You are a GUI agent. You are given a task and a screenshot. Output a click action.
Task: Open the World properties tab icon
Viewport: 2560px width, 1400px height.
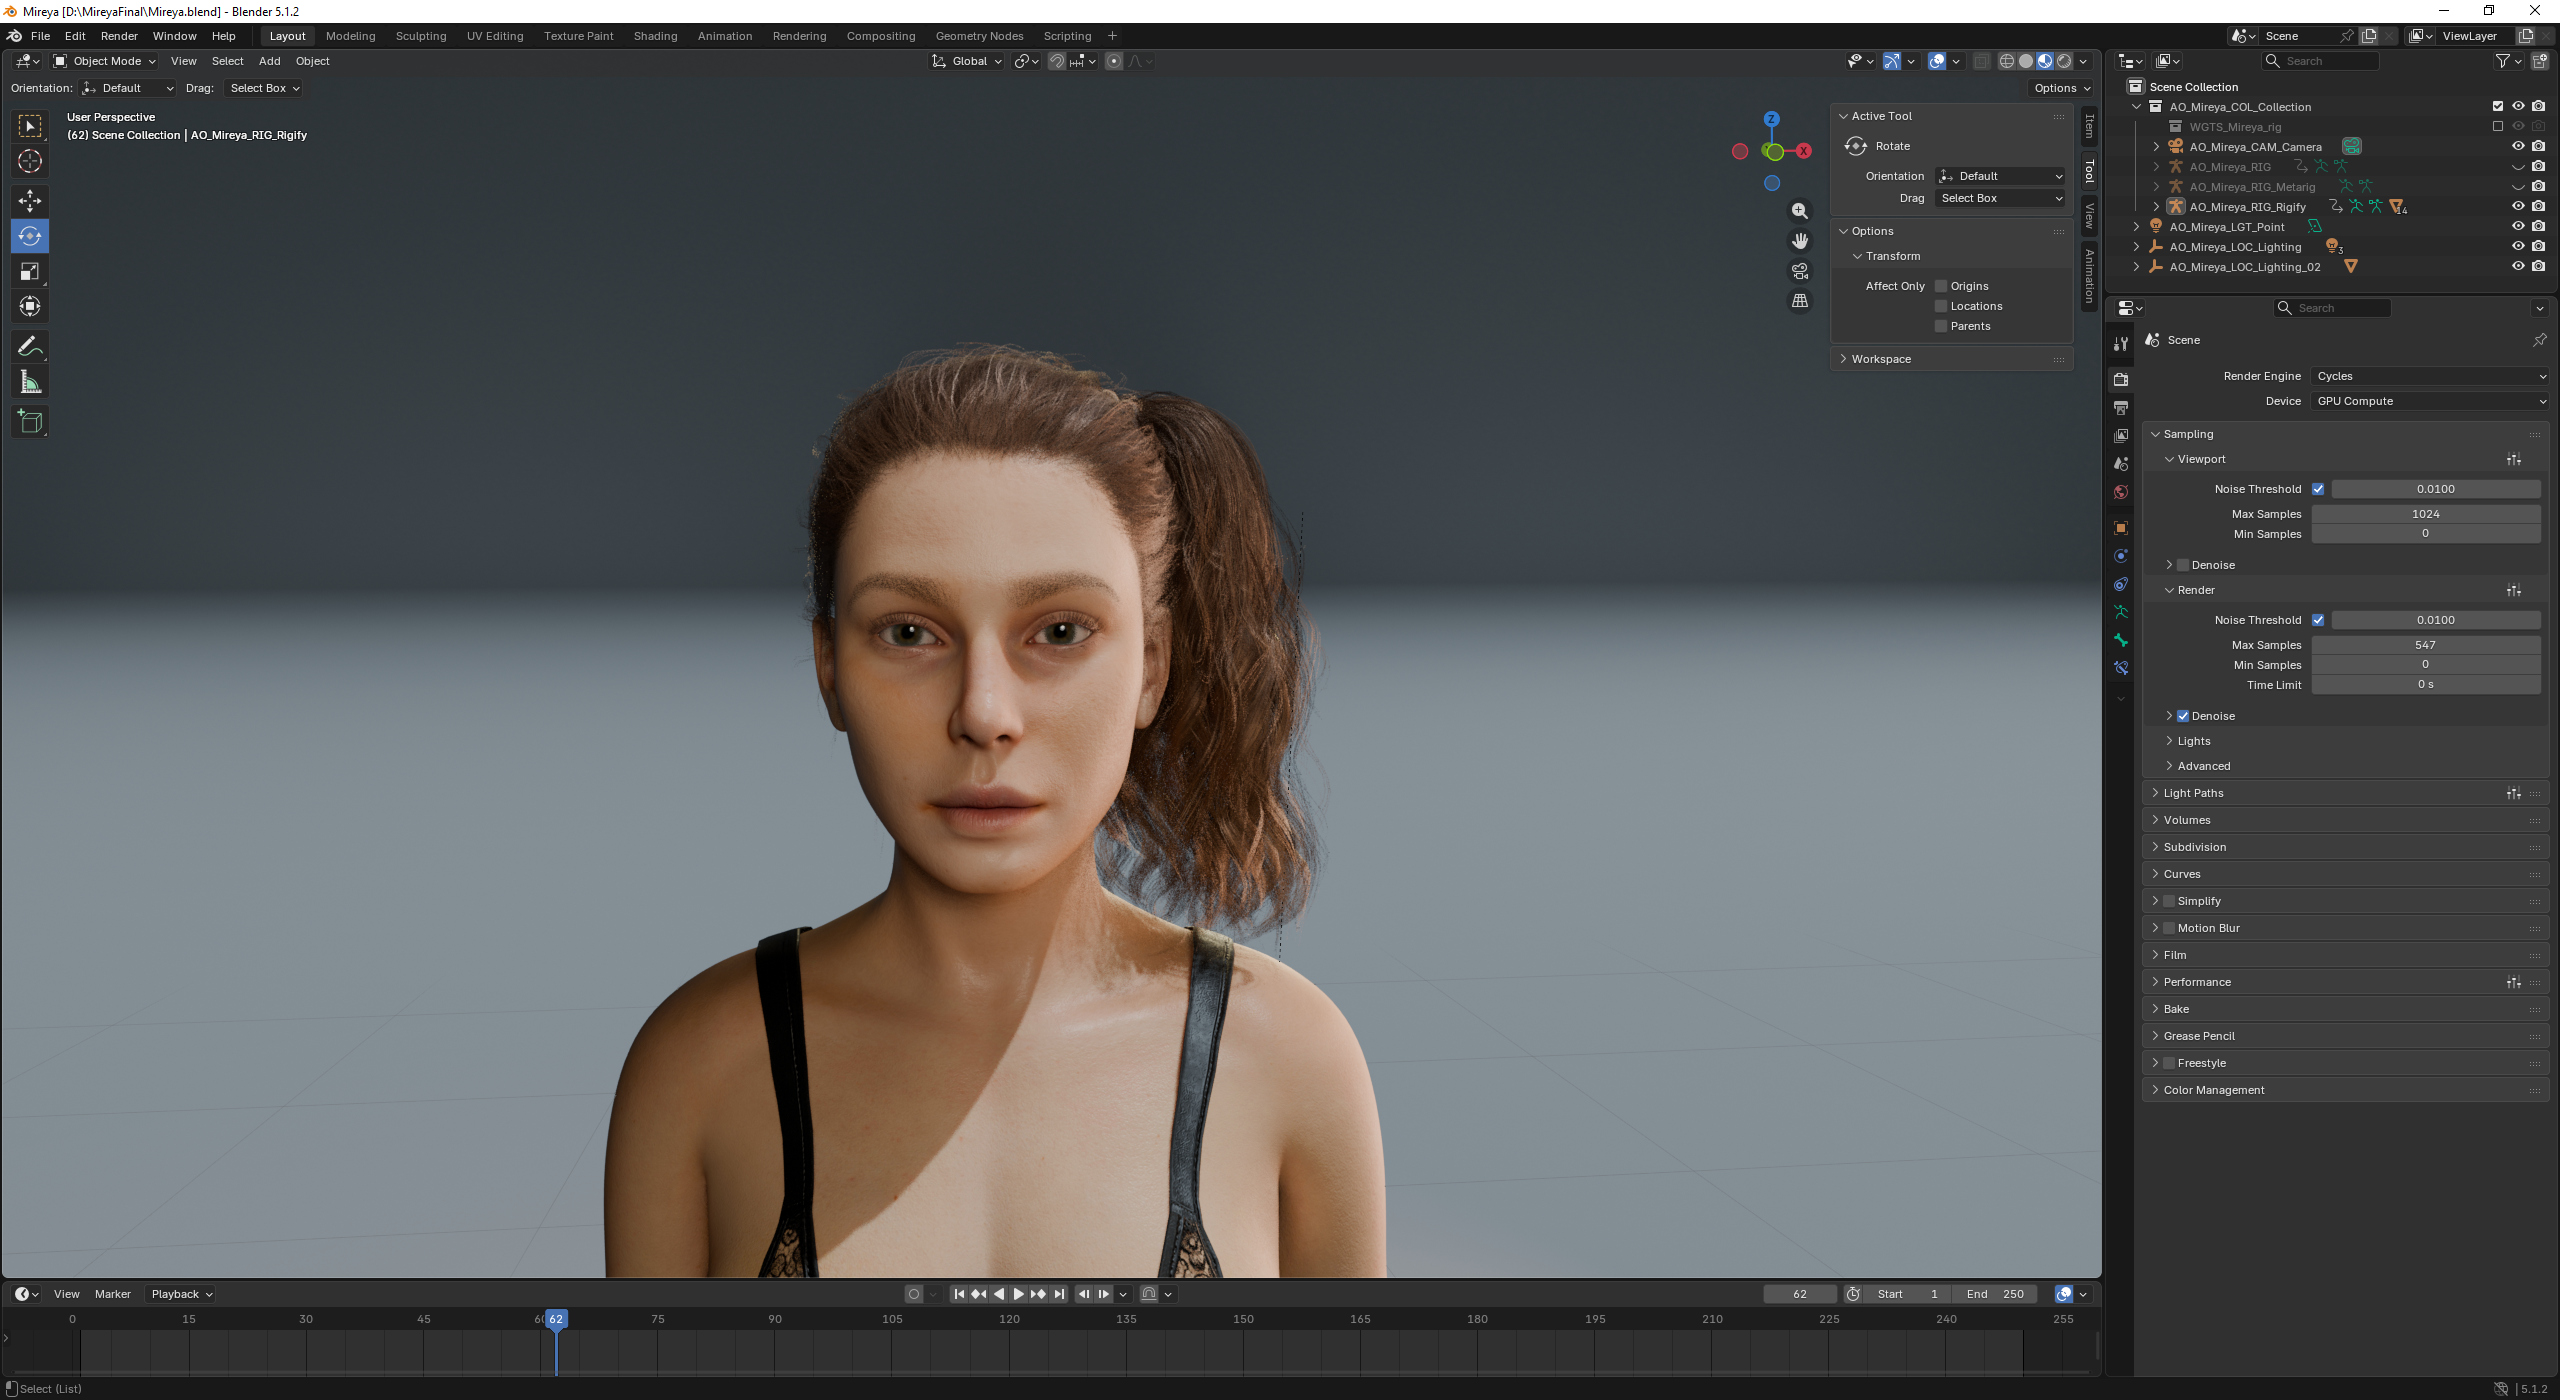click(x=2121, y=492)
